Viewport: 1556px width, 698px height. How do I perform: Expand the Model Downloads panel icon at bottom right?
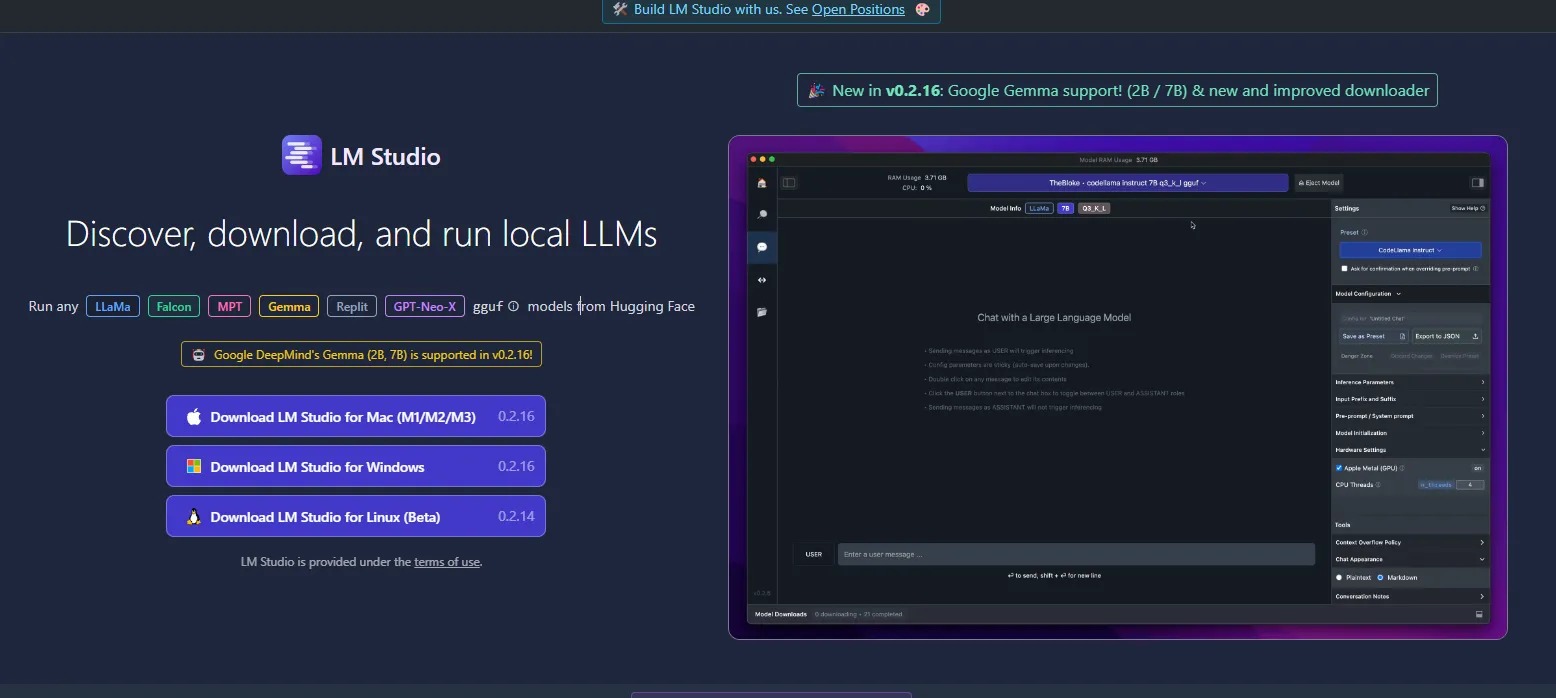[1479, 614]
